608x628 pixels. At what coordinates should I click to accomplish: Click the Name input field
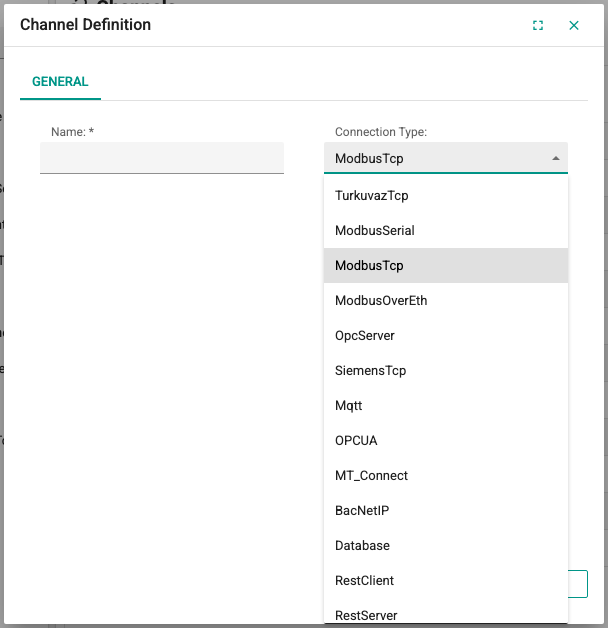162,158
